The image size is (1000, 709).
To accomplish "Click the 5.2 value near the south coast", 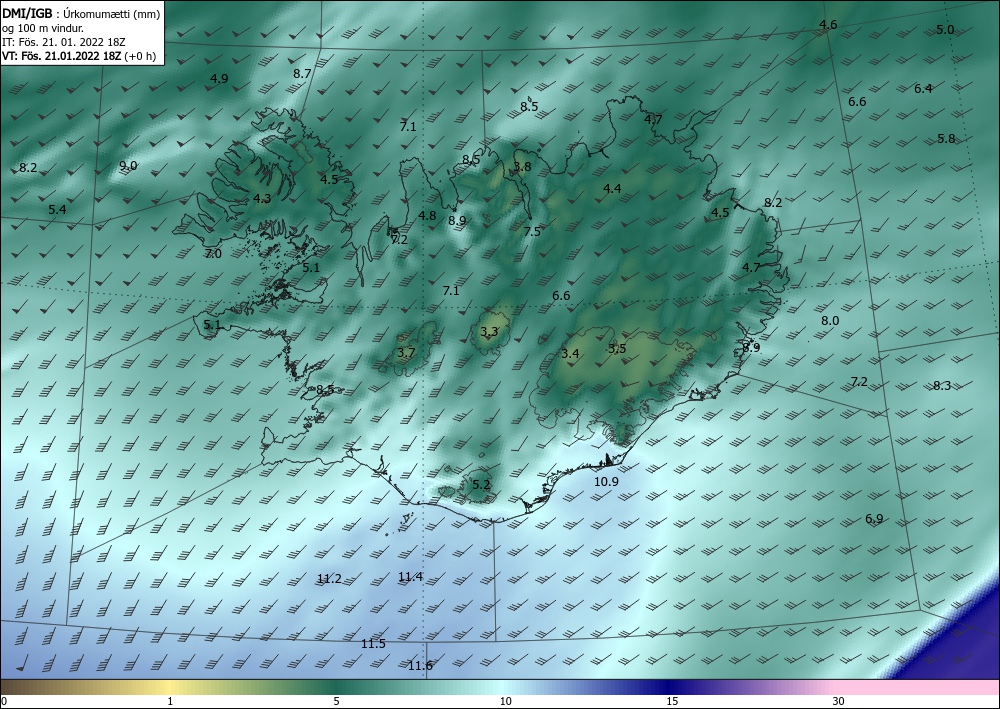I will click(482, 485).
